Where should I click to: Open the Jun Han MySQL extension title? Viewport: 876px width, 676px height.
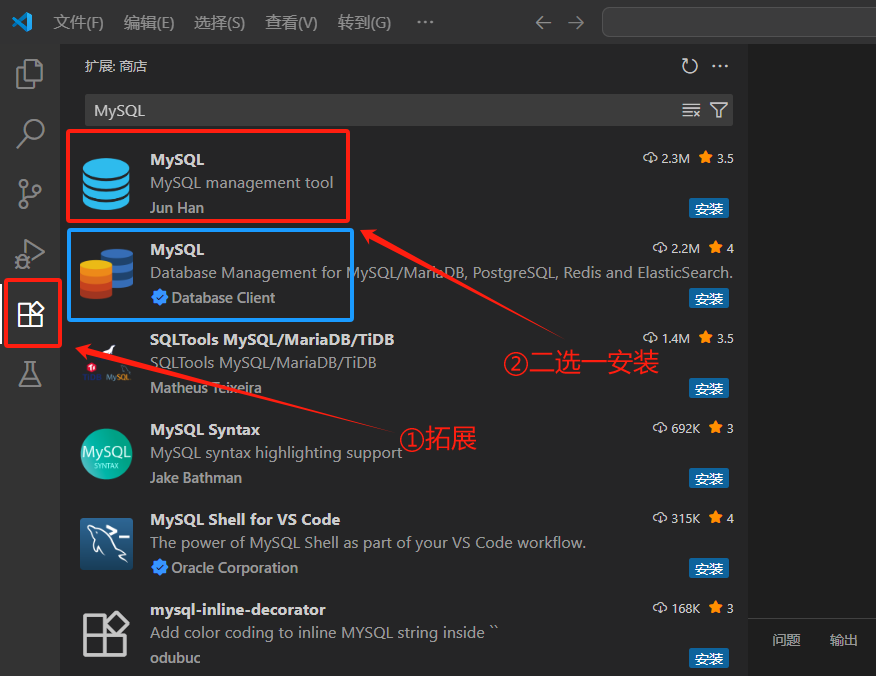[177, 160]
